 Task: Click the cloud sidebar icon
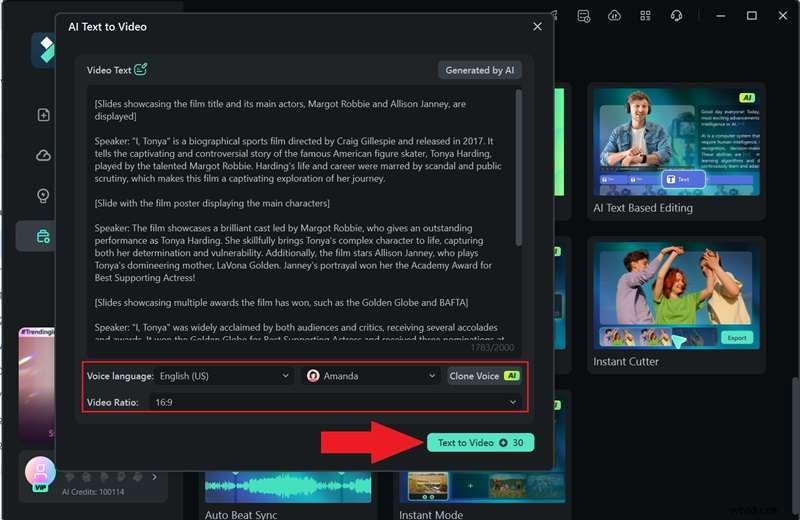tap(44, 155)
